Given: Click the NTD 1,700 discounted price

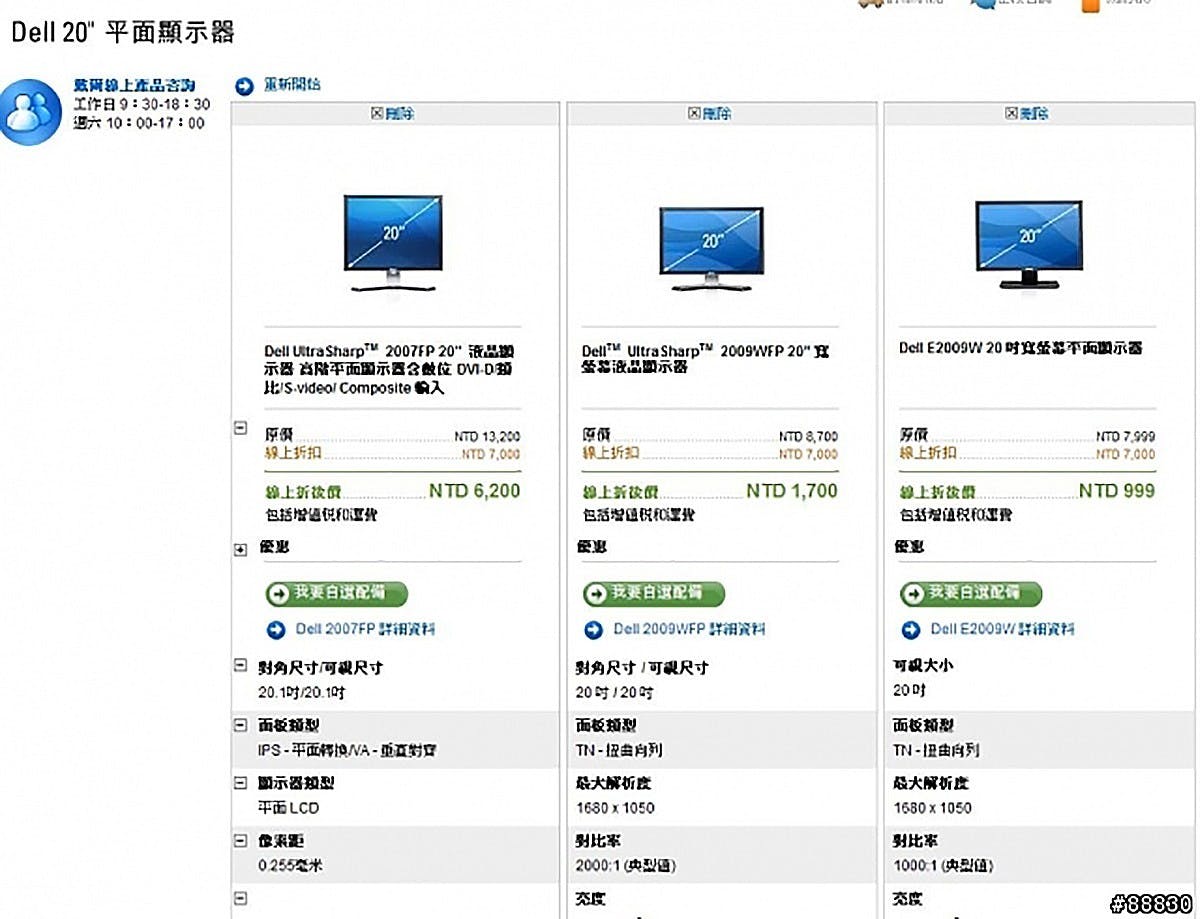Looking at the screenshot, I should [792, 491].
